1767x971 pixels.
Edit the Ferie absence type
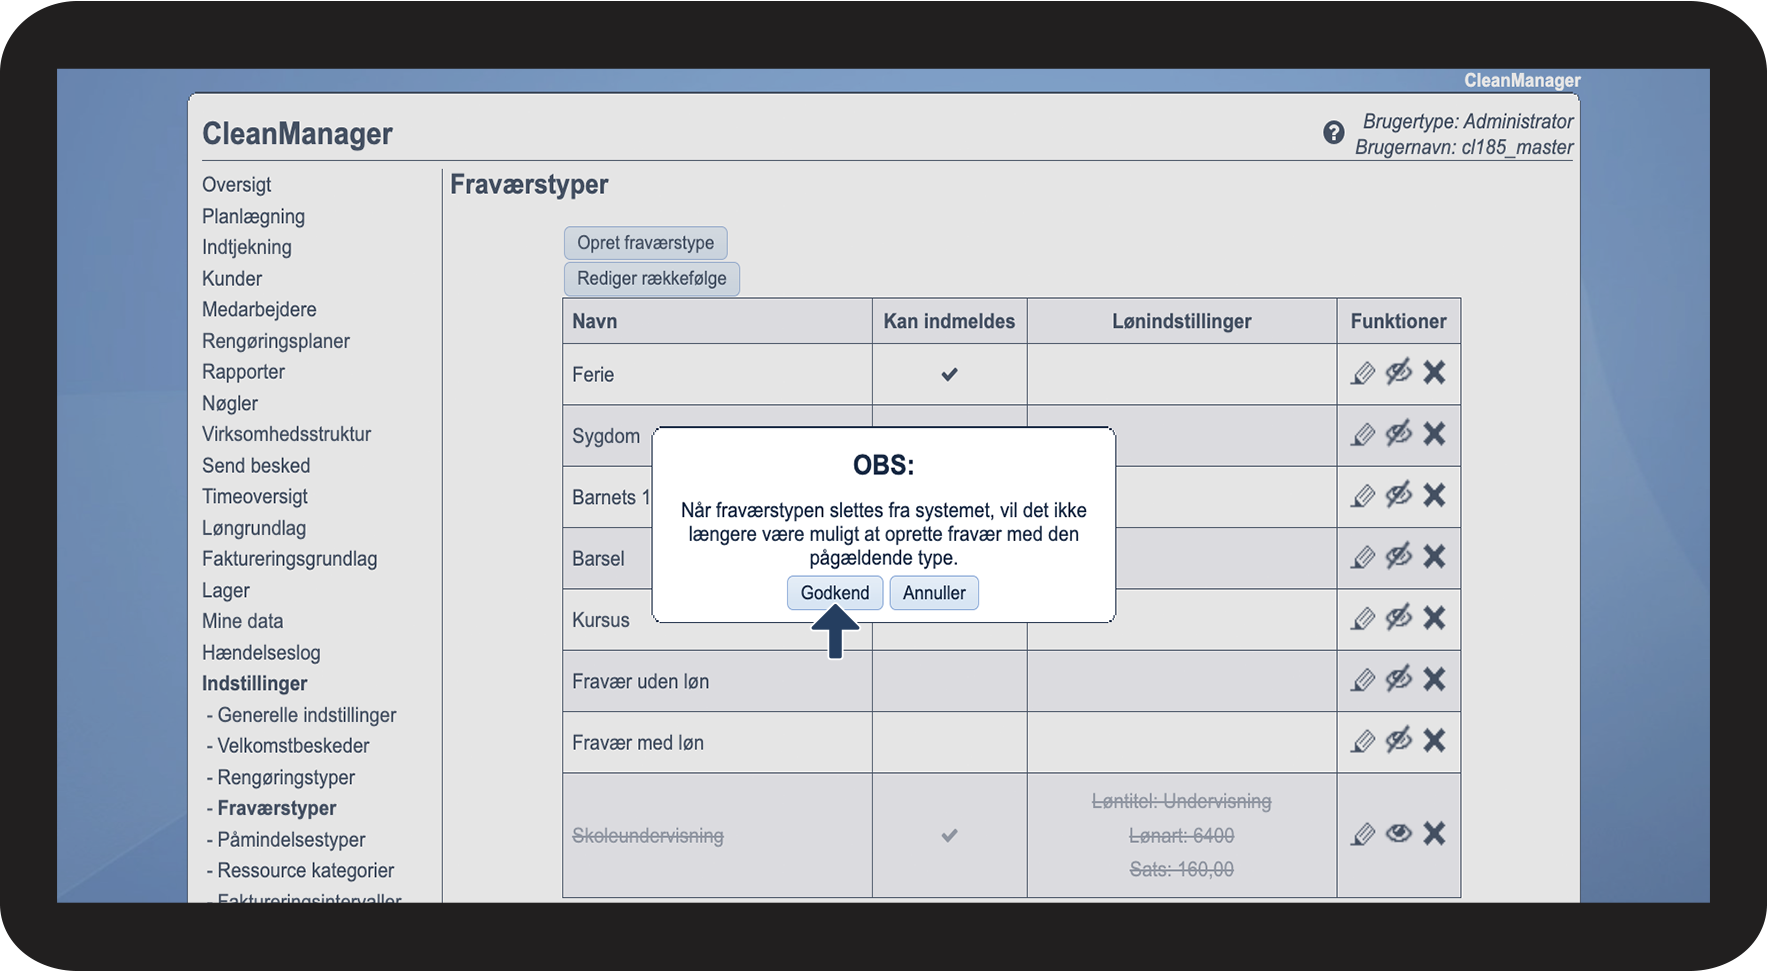point(1363,373)
